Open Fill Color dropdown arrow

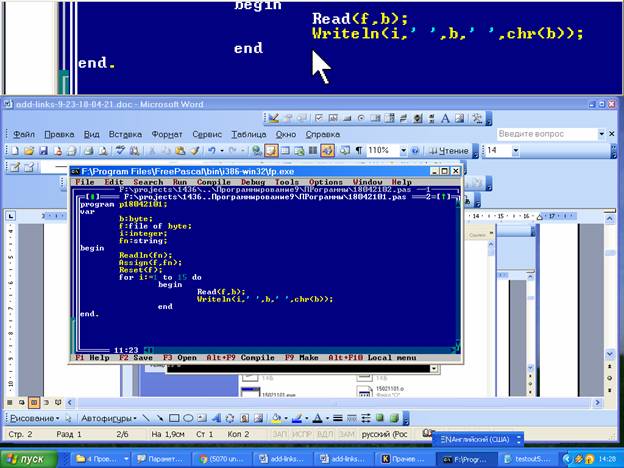coord(286,419)
